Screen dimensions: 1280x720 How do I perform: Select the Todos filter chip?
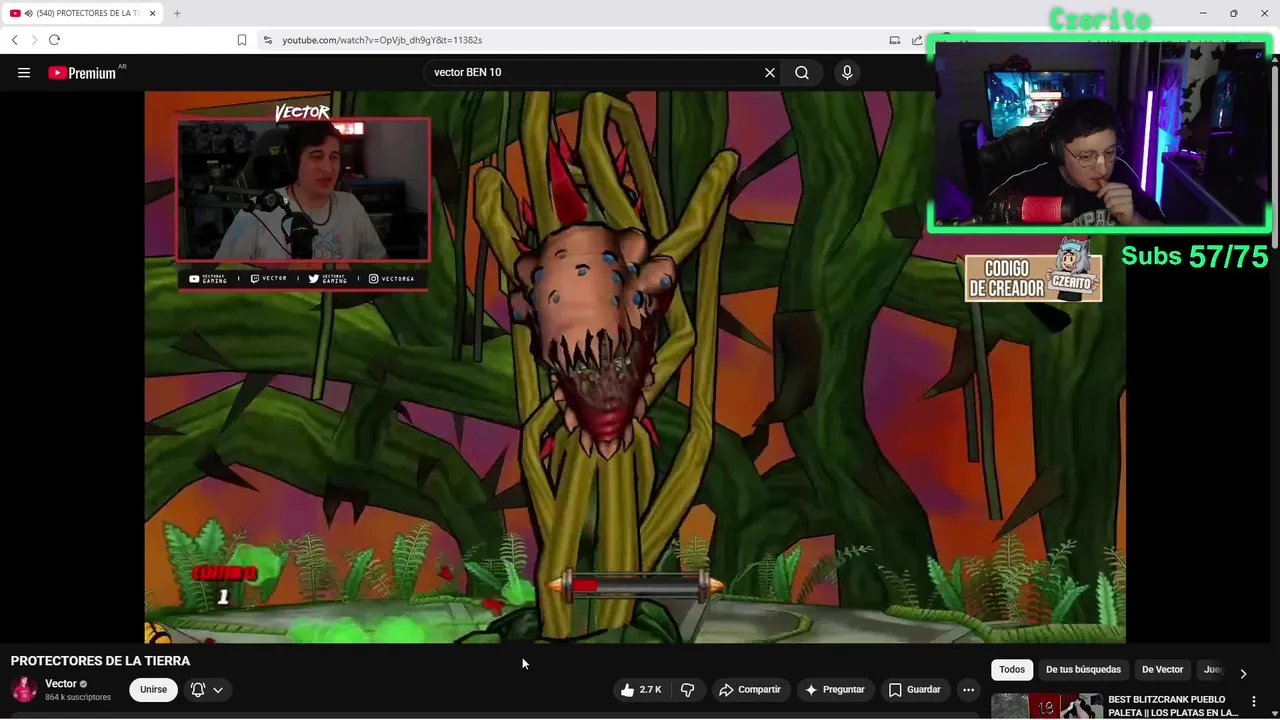[1012, 669]
